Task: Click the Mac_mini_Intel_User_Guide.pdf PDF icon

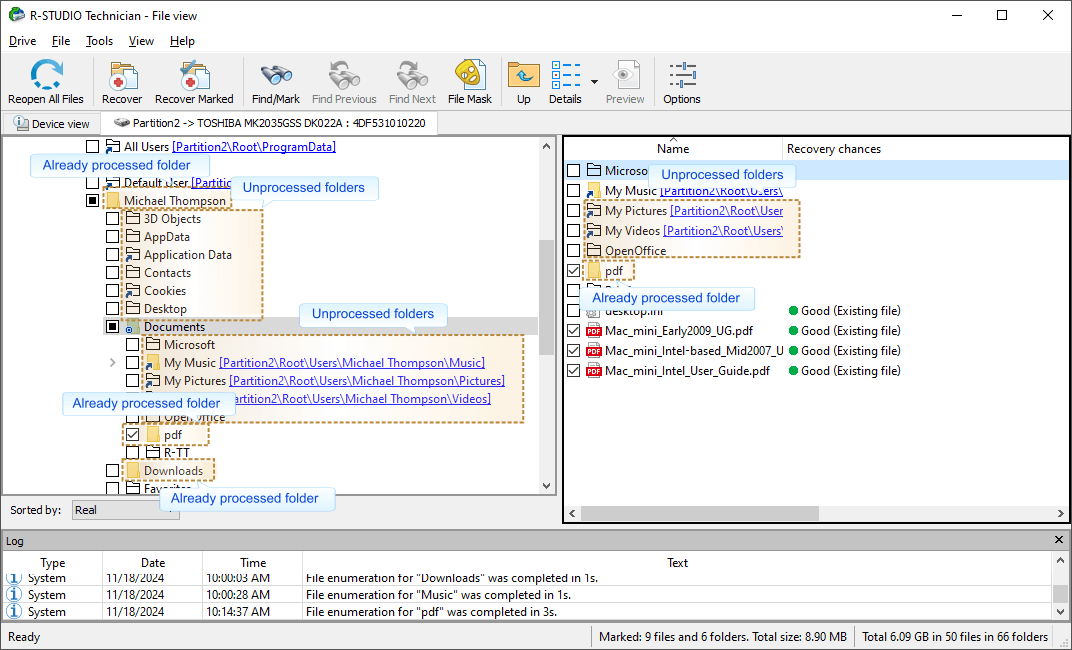Action: pyautogui.click(x=593, y=371)
